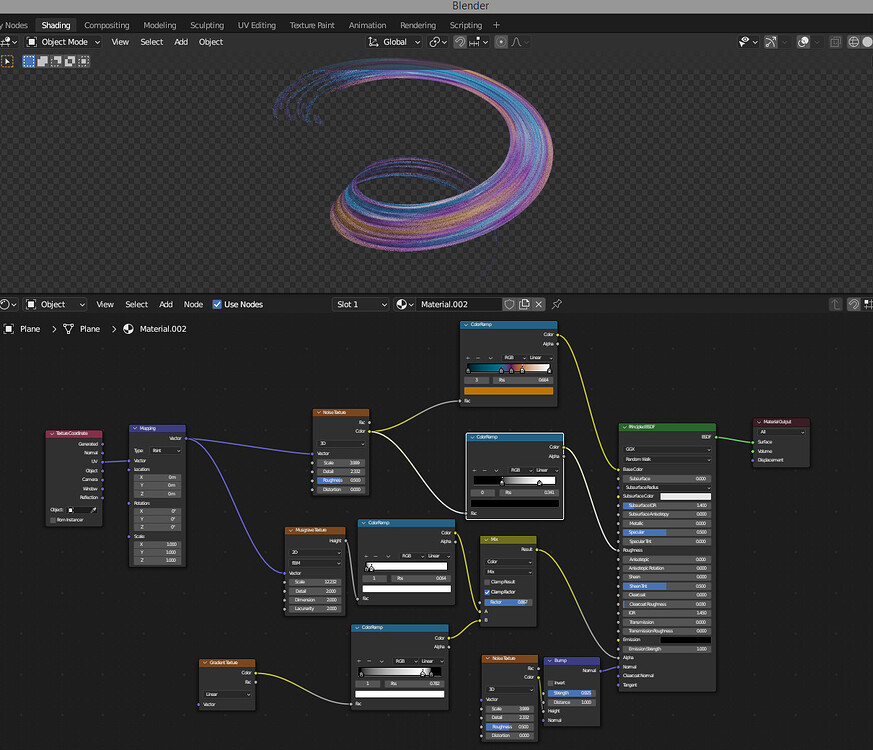This screenshot has width=873, height=750.
Task: Select the tweak select tool icon
Action: (x=7, y=61)
